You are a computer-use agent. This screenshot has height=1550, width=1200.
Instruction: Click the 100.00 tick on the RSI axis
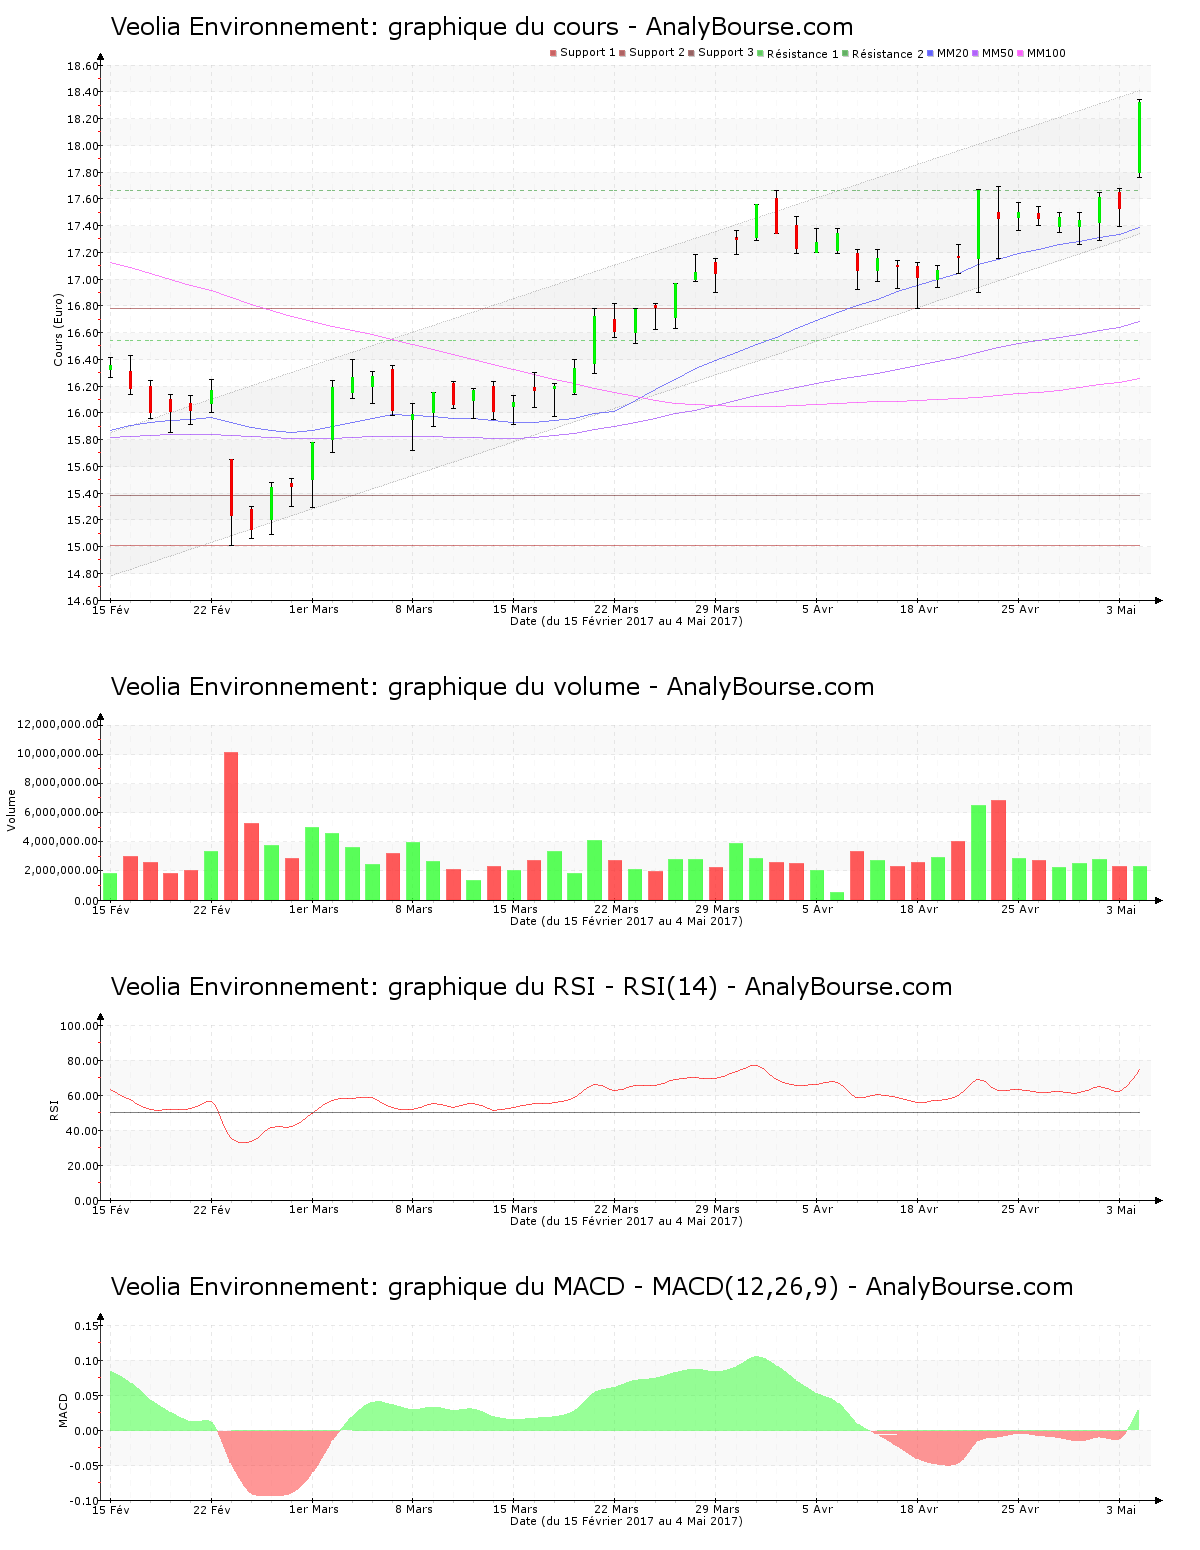point(80,1026)
